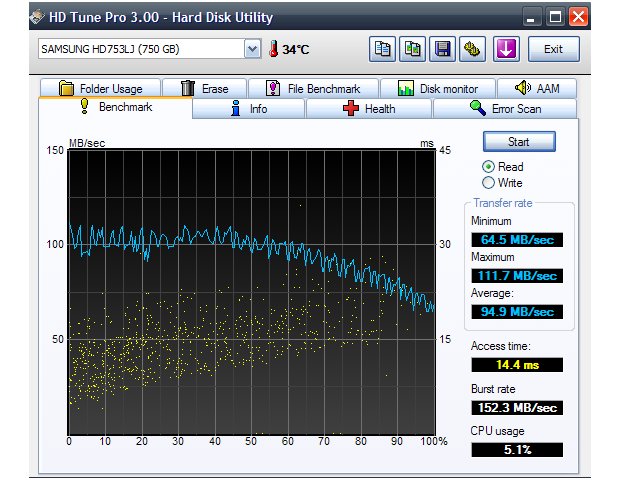This screenshot has width=620, height=480.
Task: Click the benchmark graph area
Action: pos(252,292)
